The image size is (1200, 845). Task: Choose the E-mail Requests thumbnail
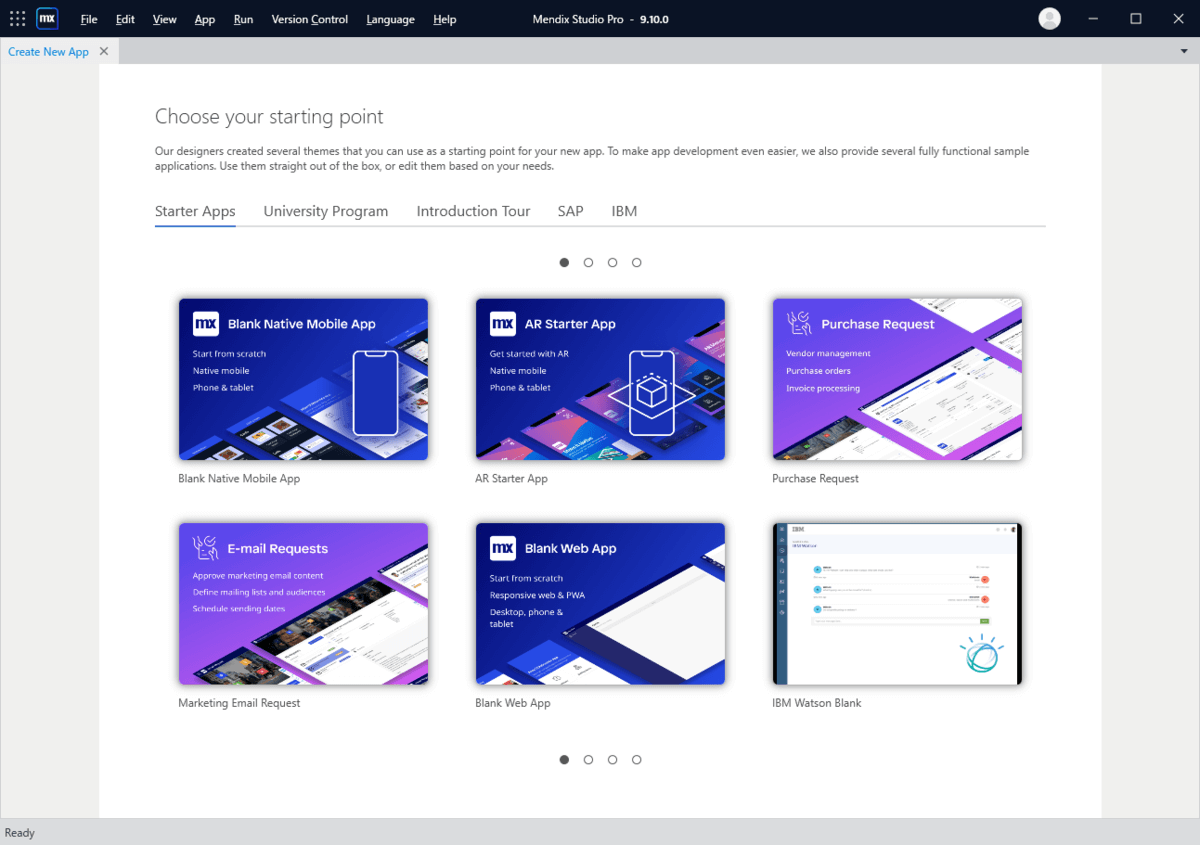pos(303,604)
